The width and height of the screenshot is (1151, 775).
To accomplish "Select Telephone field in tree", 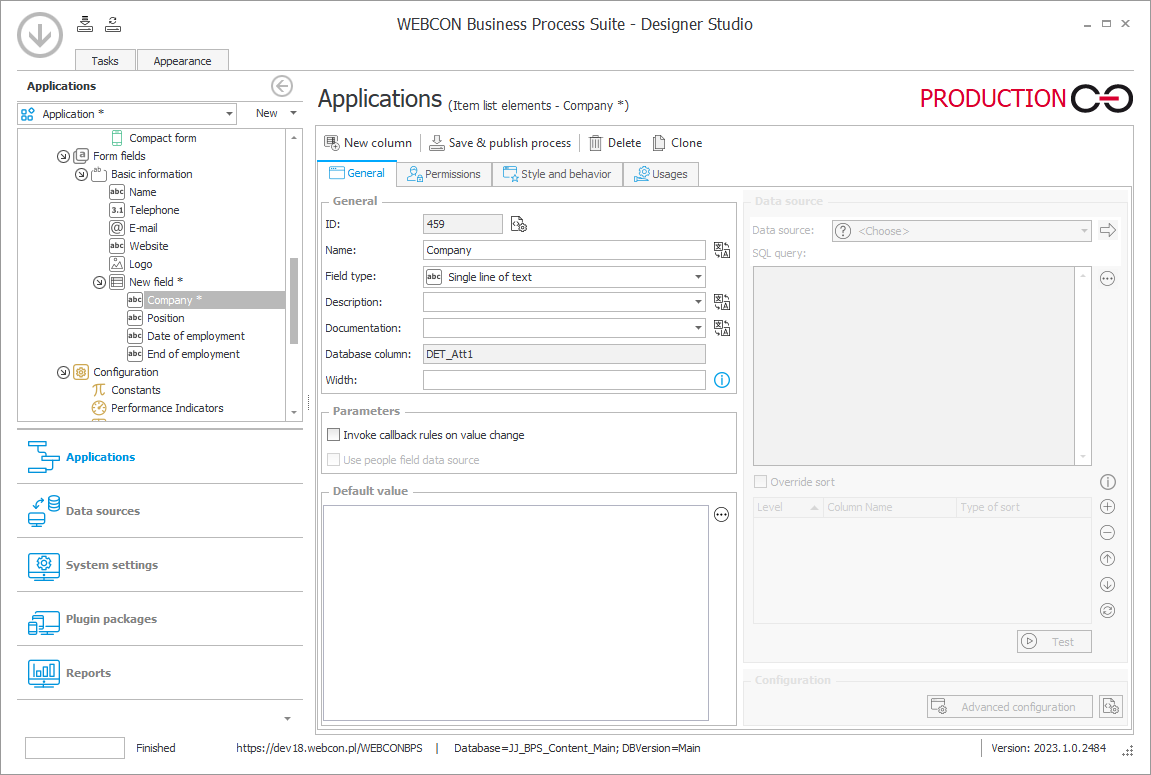I will pyautogui.click(x=154, y=210).
